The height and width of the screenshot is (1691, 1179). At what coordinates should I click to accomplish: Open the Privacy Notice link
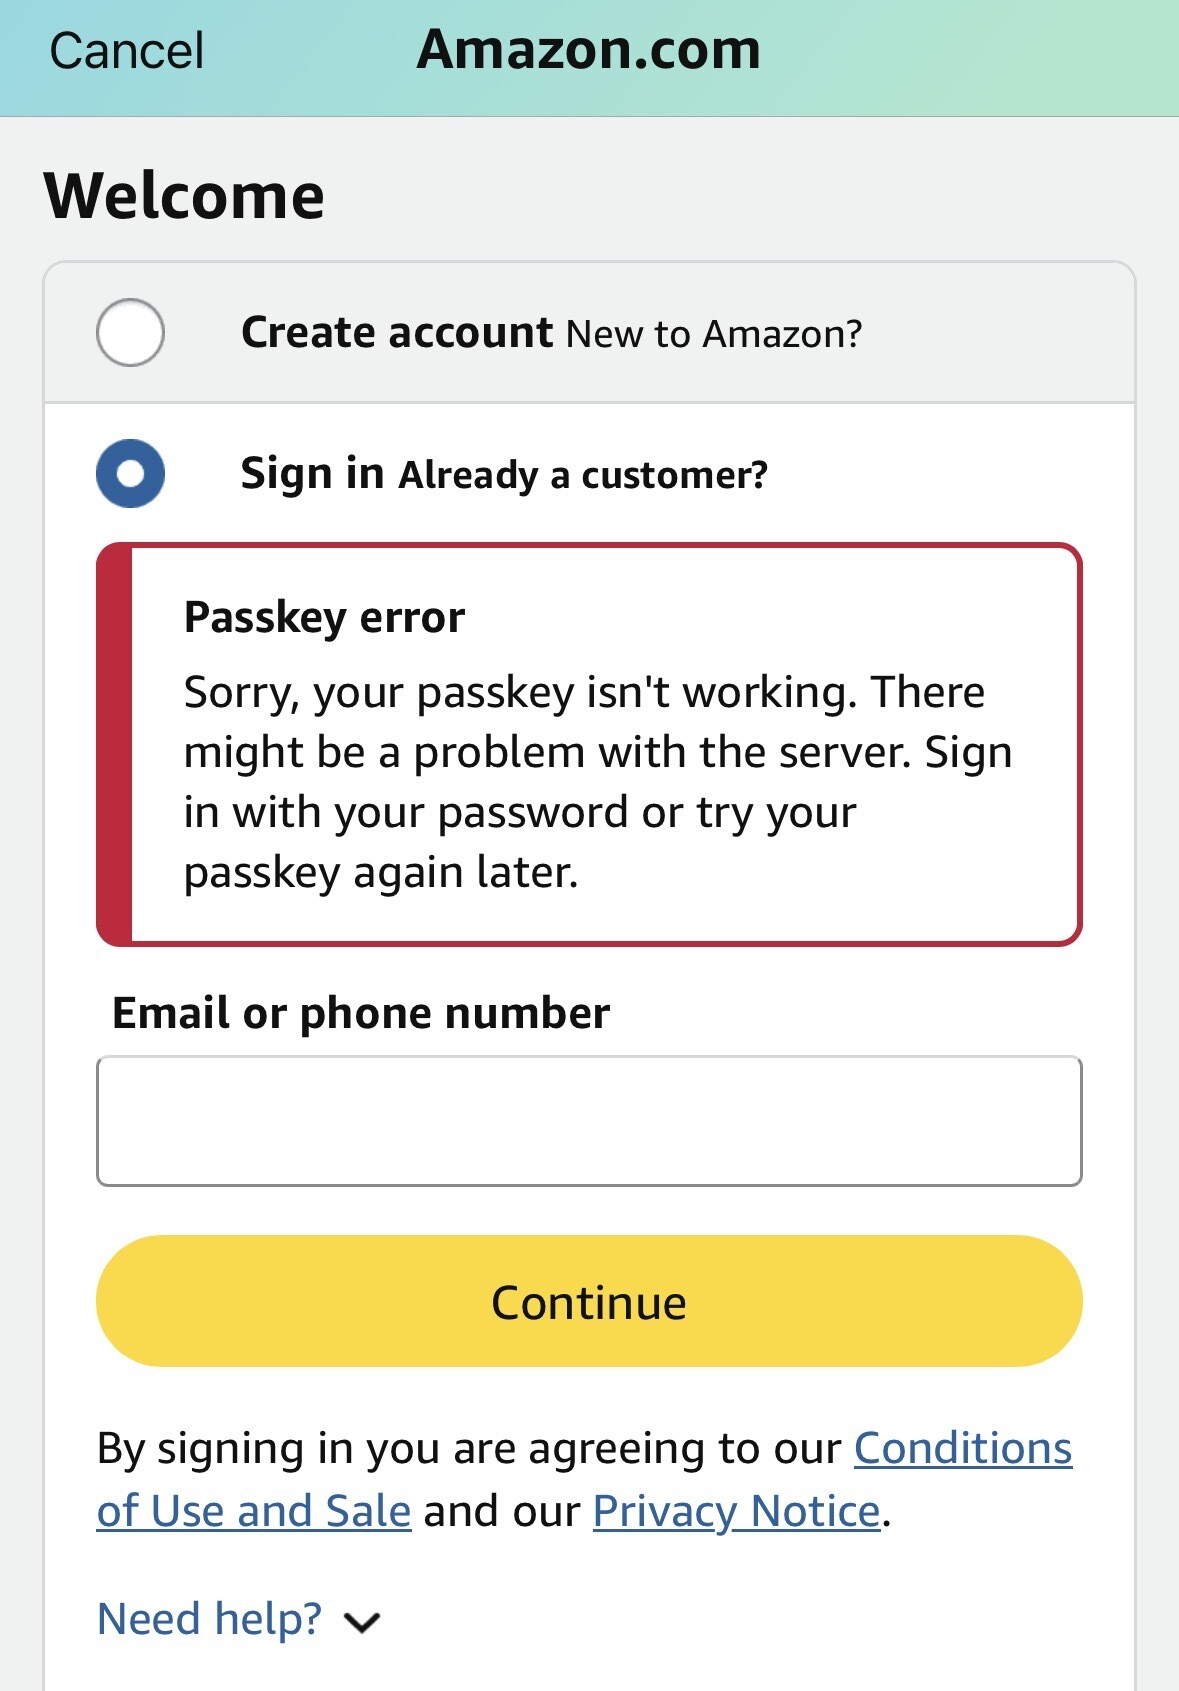(x=736, y=1511)
